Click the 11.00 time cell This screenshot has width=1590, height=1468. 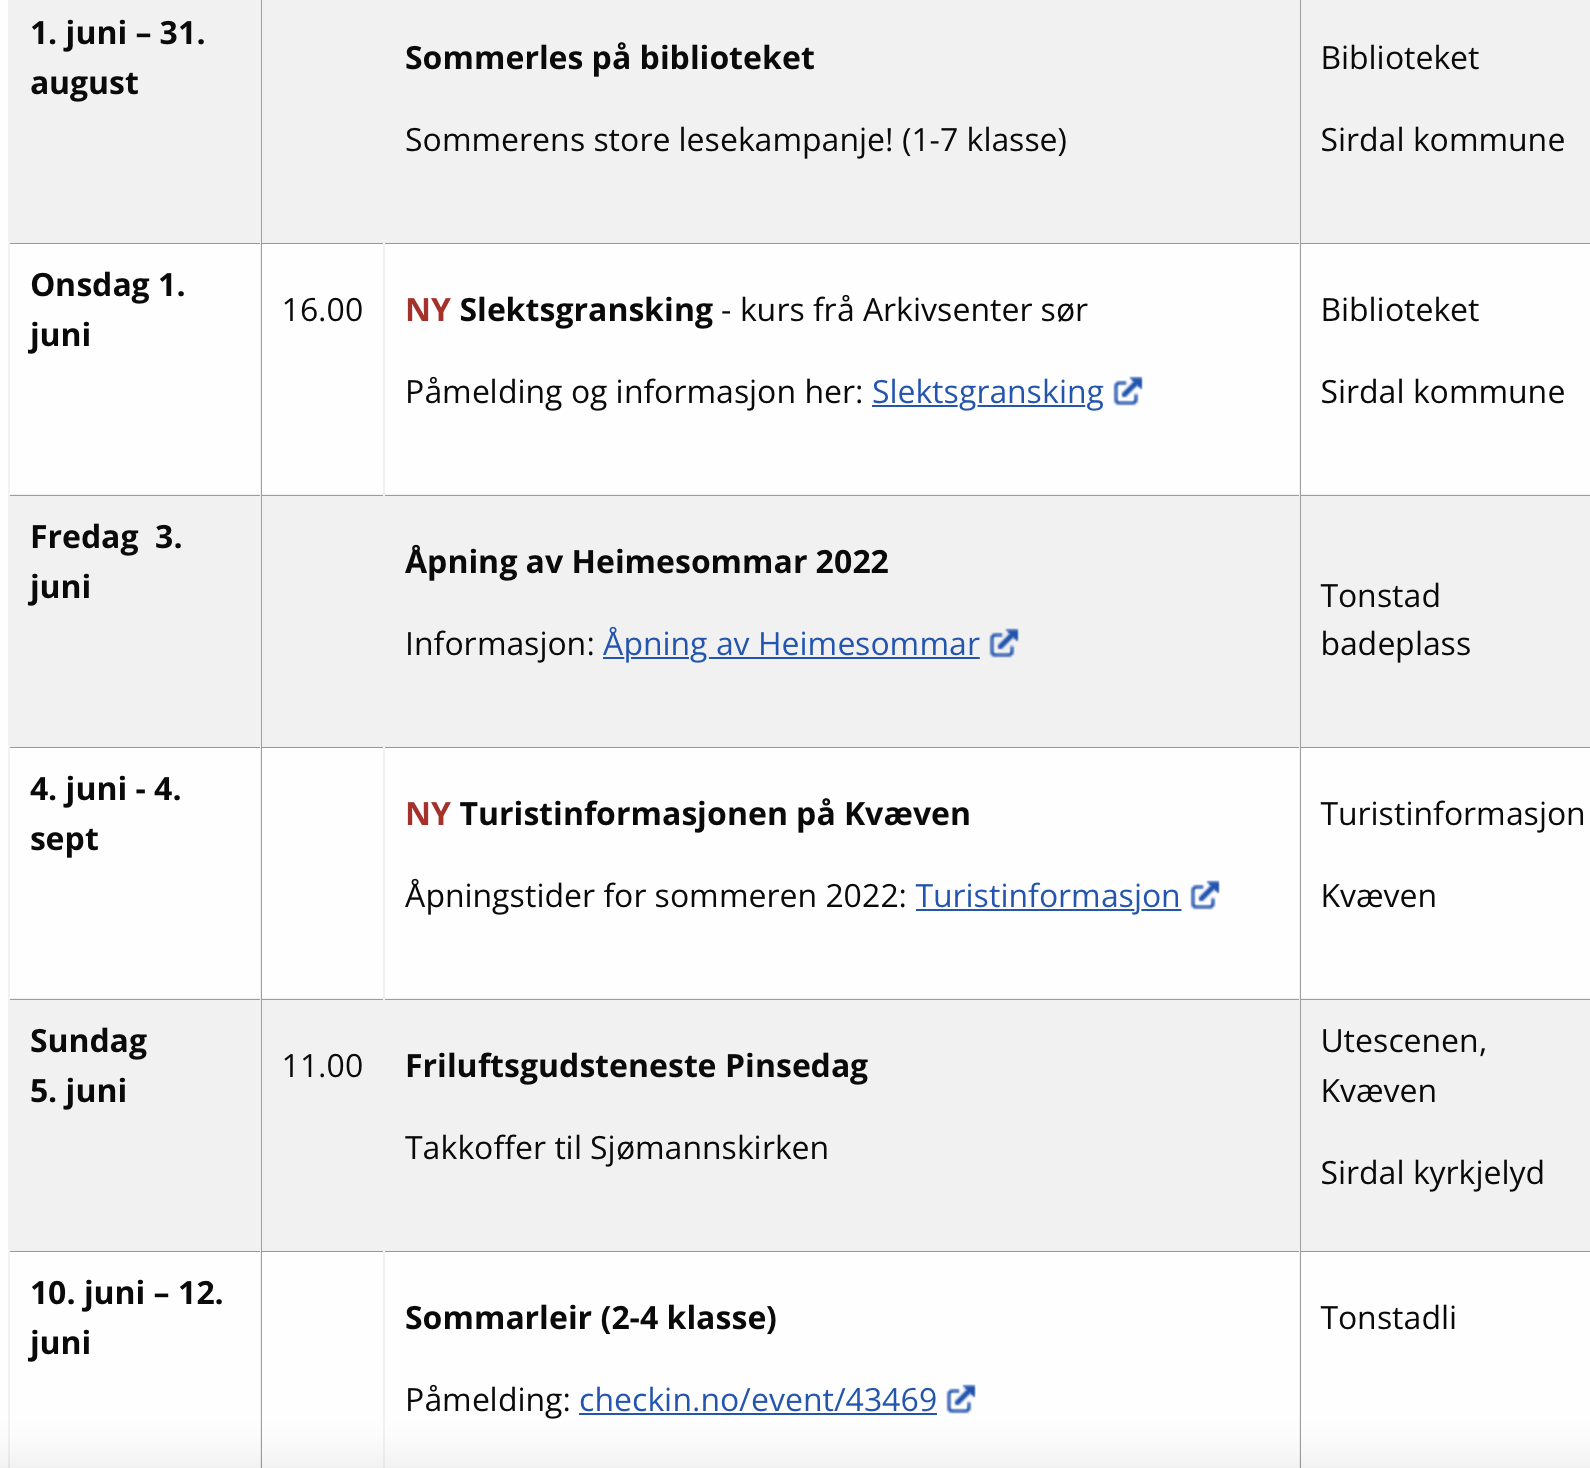pyautogui.click(x=322, y=1066)
